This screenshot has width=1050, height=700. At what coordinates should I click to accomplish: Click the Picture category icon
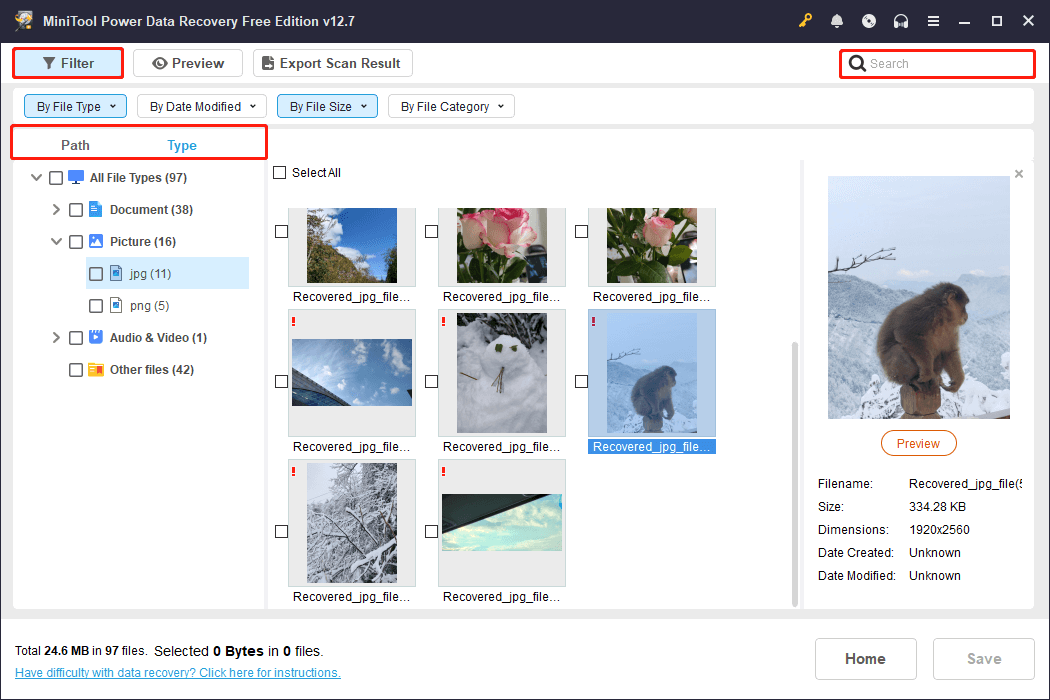coord(96,242)
